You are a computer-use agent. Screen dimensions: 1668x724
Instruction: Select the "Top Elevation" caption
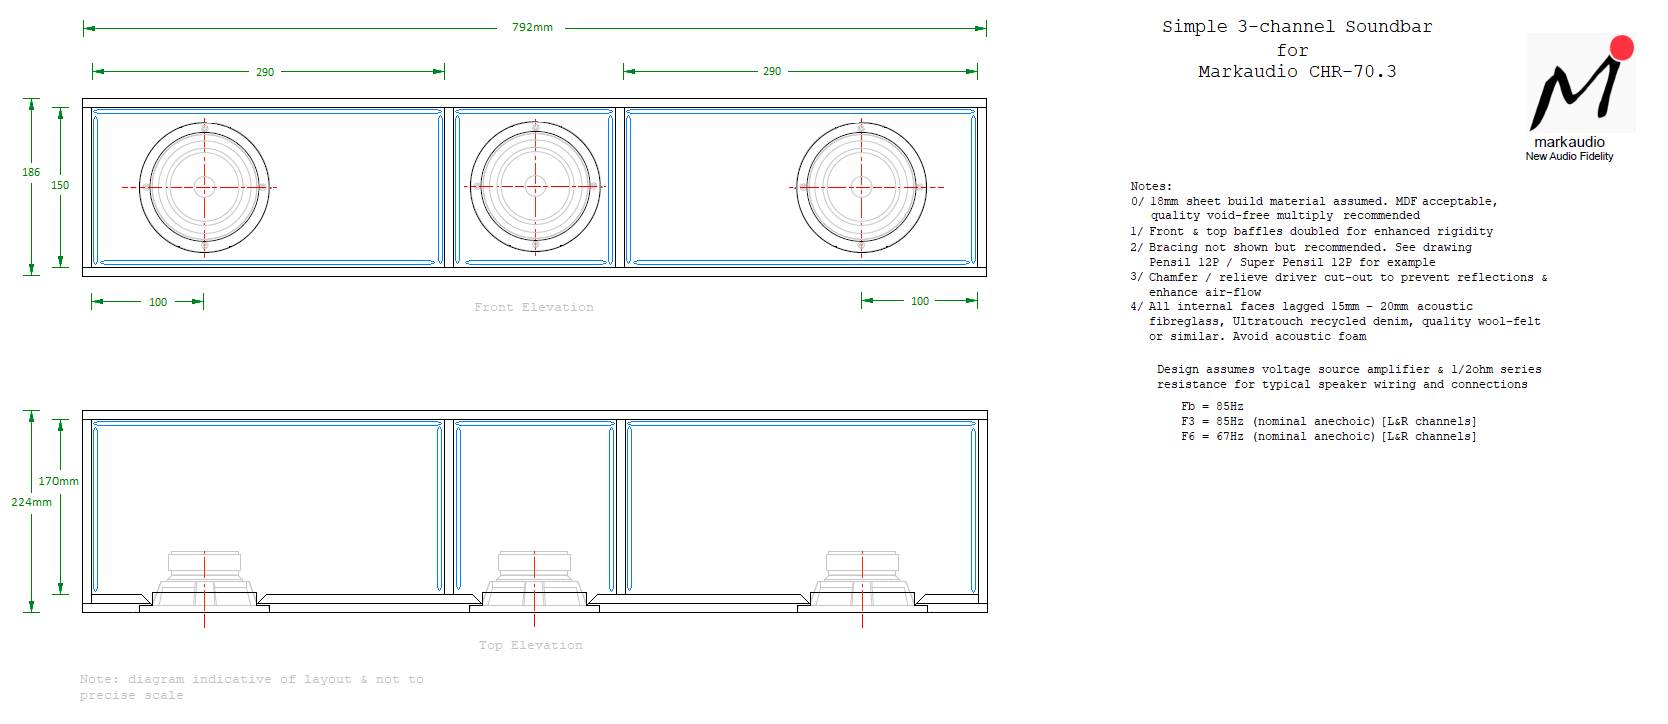(531, 645)
